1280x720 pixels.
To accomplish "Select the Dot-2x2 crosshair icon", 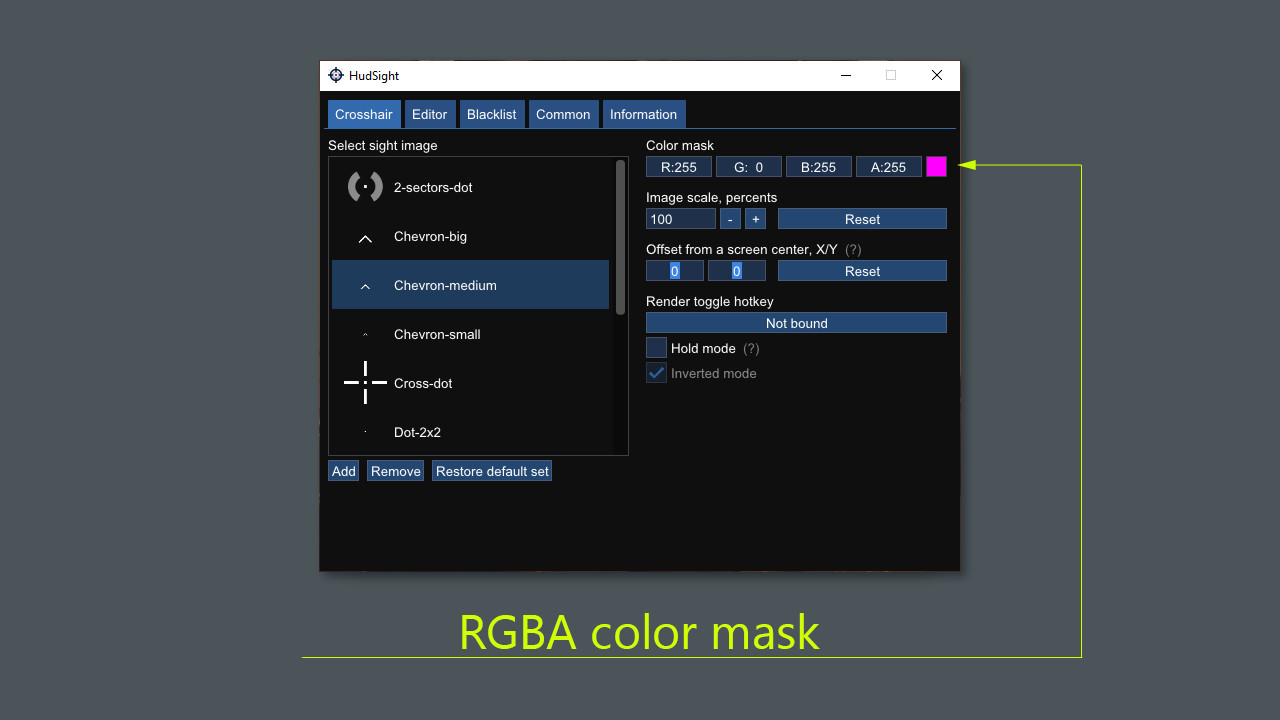I will pyautogui.click(x=364, y=432).
